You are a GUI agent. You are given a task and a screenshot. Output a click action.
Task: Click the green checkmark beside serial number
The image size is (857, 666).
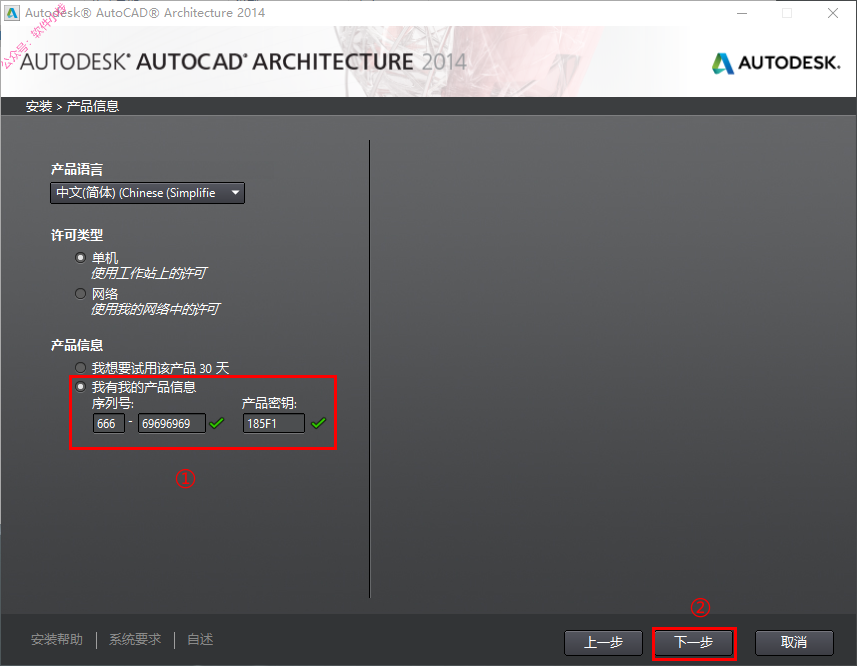(217, 423)
